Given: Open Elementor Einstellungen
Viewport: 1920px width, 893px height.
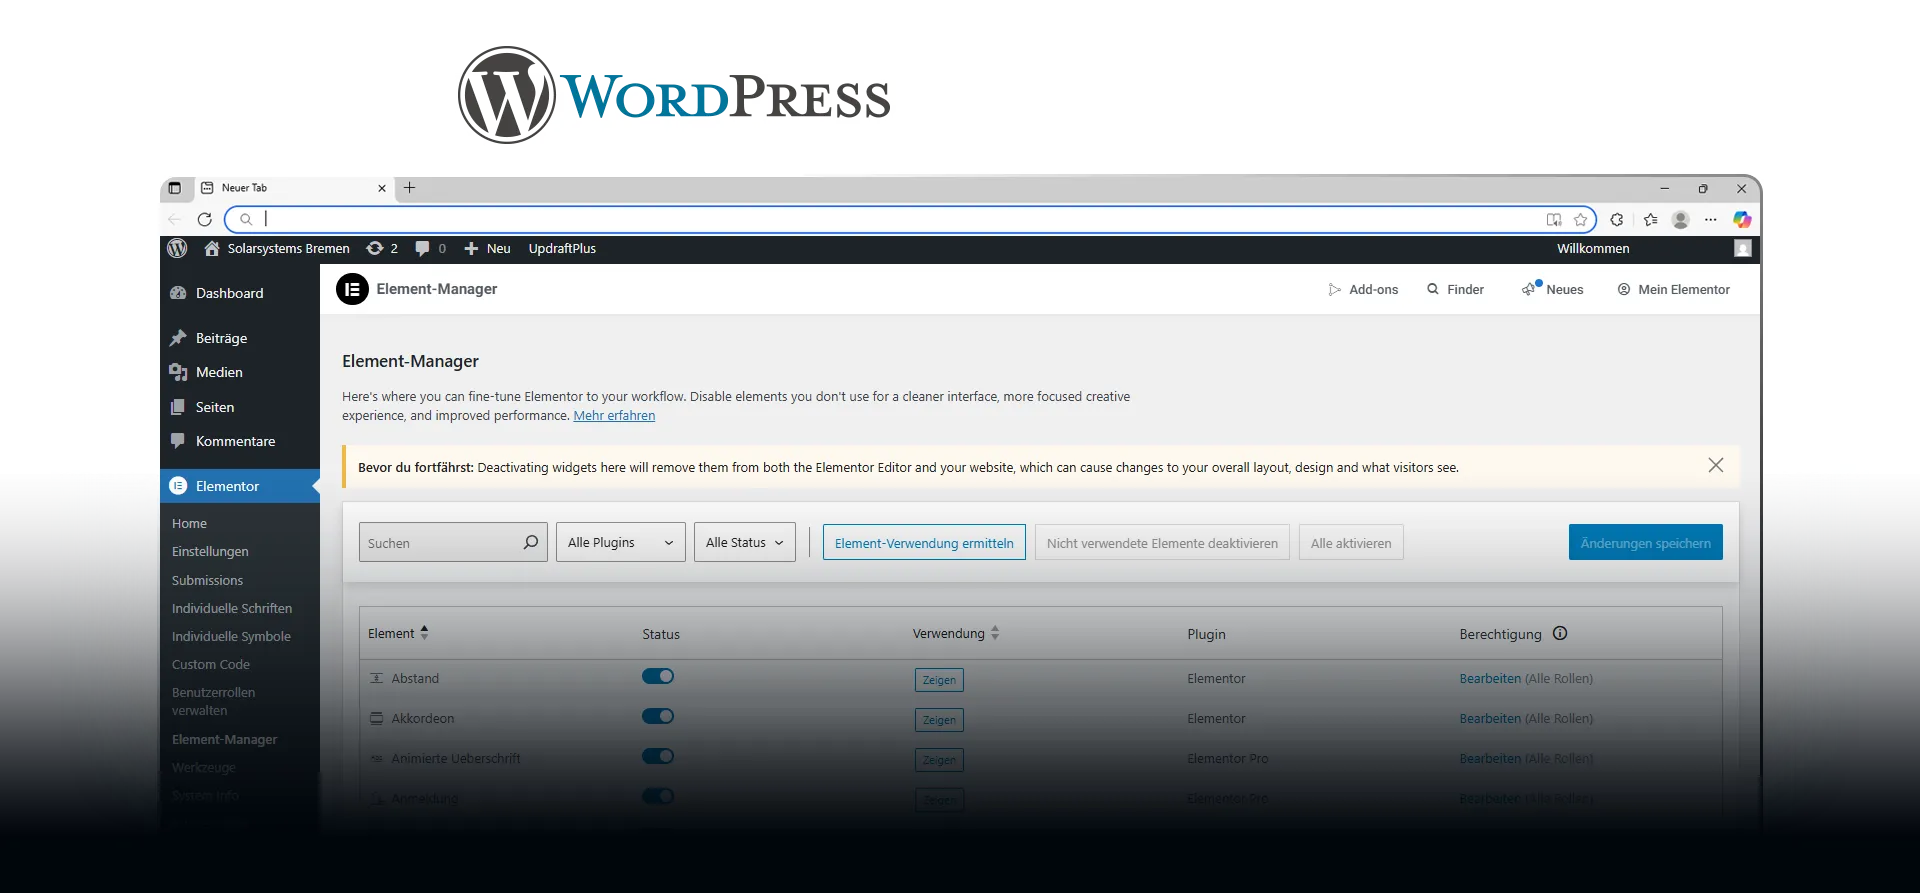Looking at the screenshot, I should point(210,551).
